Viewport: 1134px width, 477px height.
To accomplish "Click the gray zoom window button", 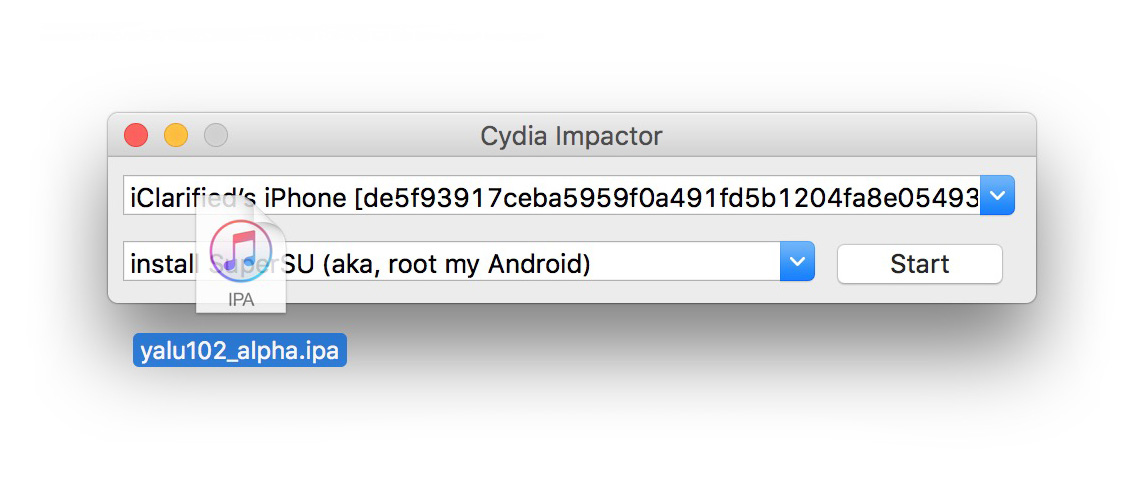I will click(216, 135).
